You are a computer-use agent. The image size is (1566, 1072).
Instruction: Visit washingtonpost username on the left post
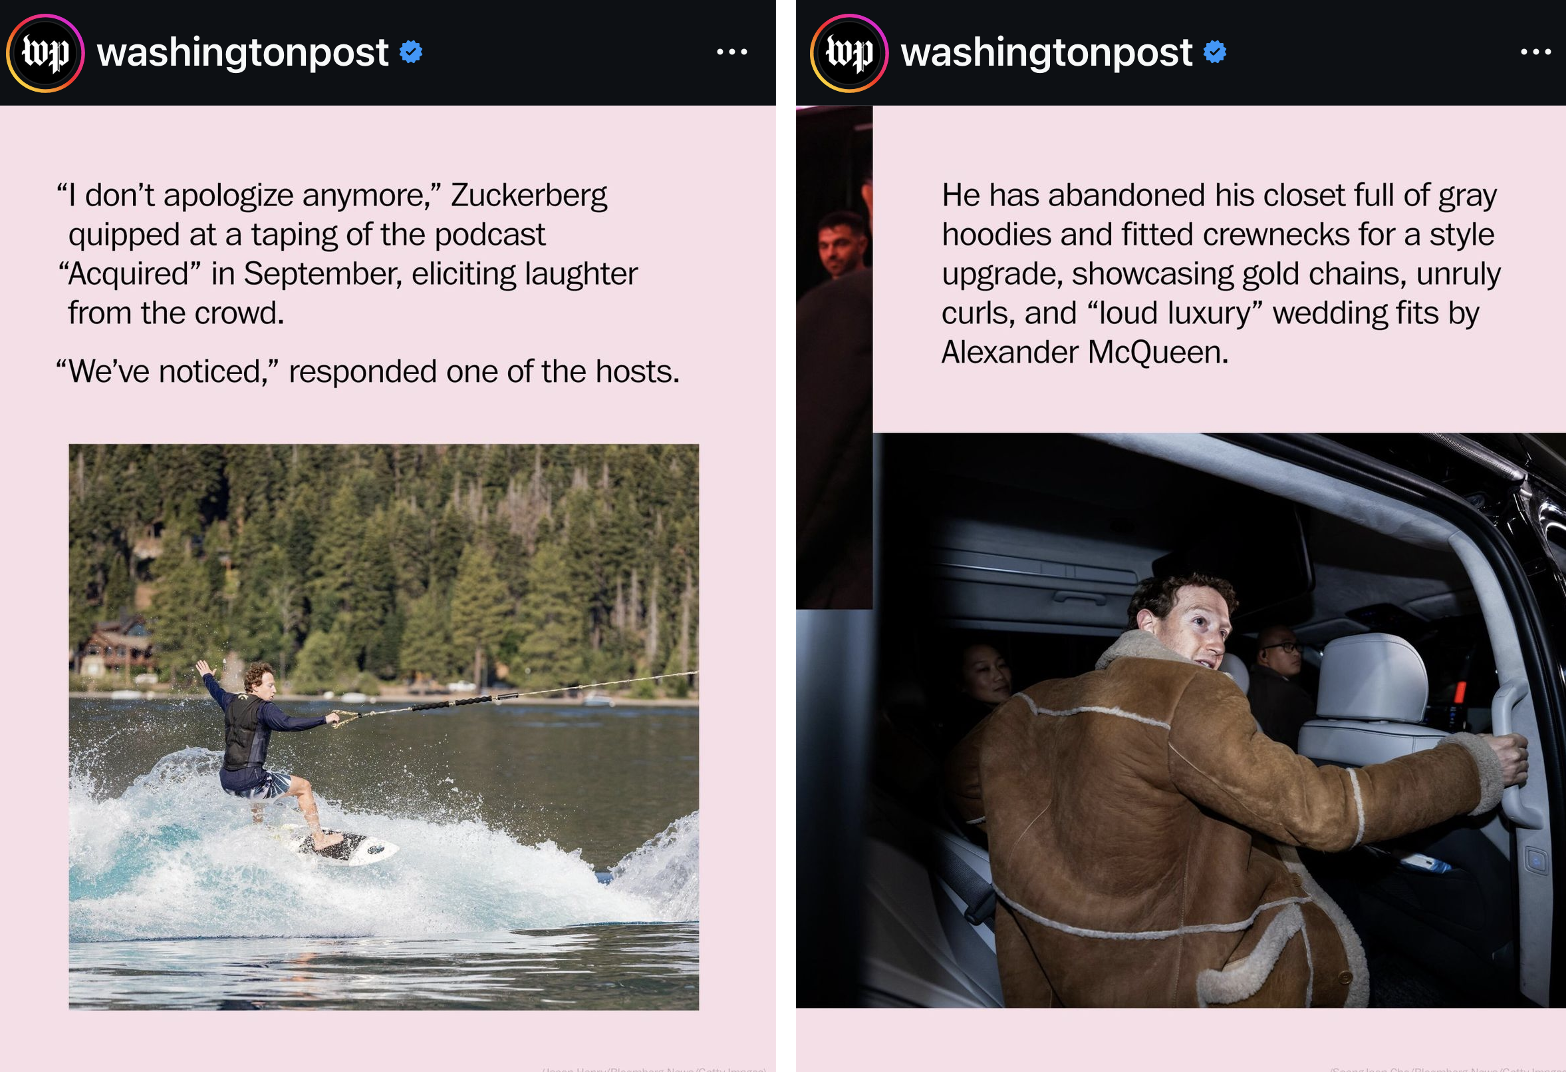tap(243, 52)
